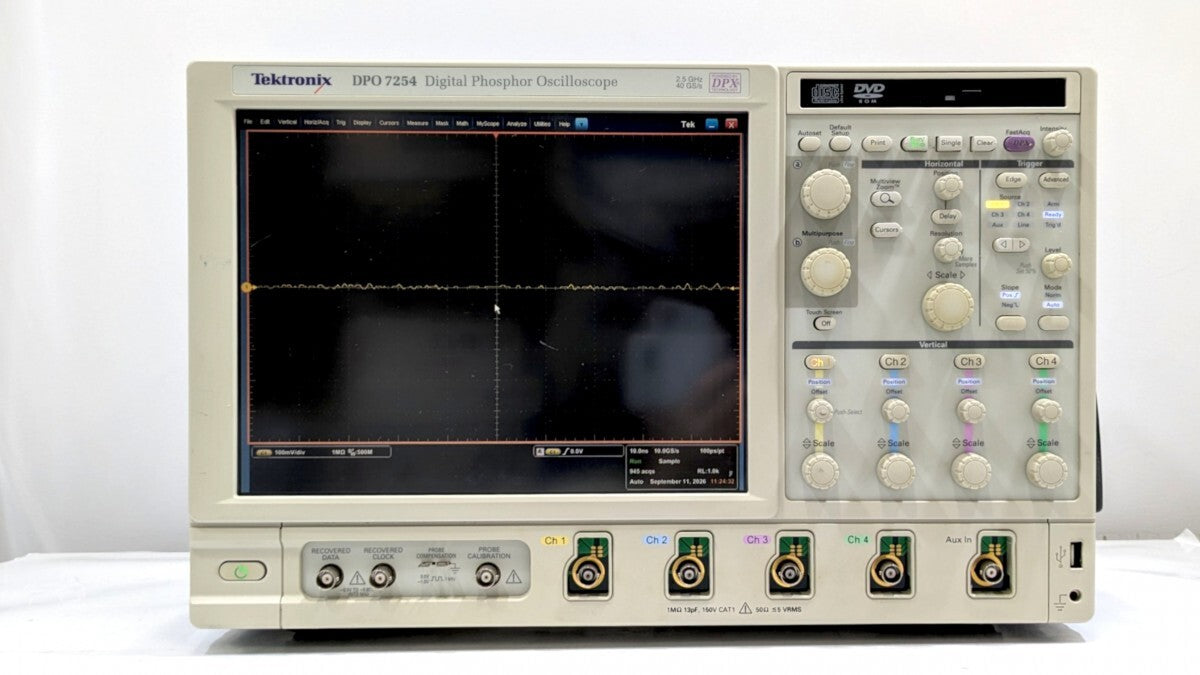Open the File menu on screen
The image size is (1200, 675).
248,122
